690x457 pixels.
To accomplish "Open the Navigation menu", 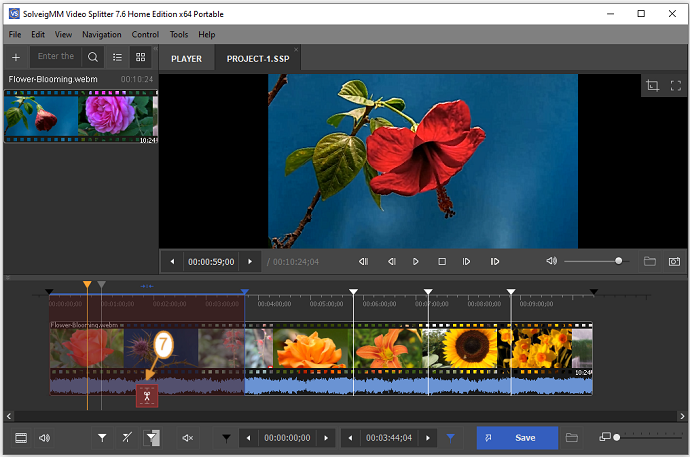I will coord(102,34).
